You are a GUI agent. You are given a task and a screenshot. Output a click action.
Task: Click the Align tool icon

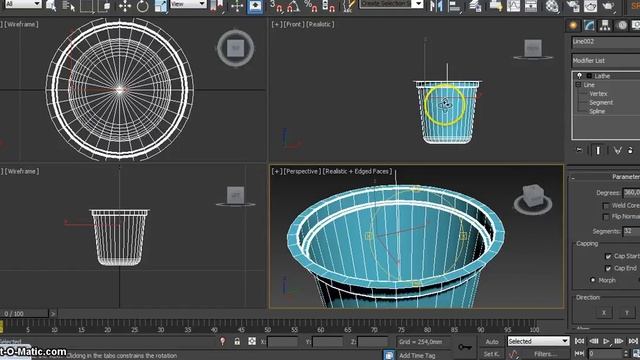coord(454,6)
